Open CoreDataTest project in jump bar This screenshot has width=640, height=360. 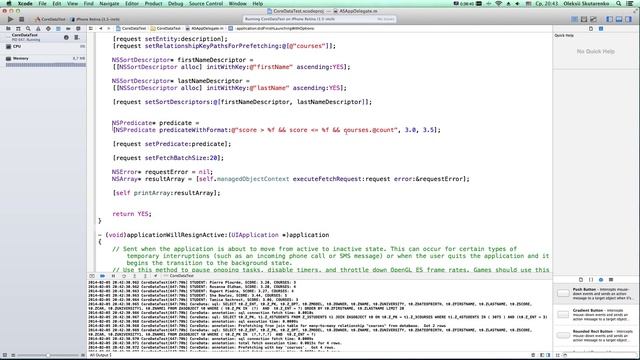click(x=131, y=29)
